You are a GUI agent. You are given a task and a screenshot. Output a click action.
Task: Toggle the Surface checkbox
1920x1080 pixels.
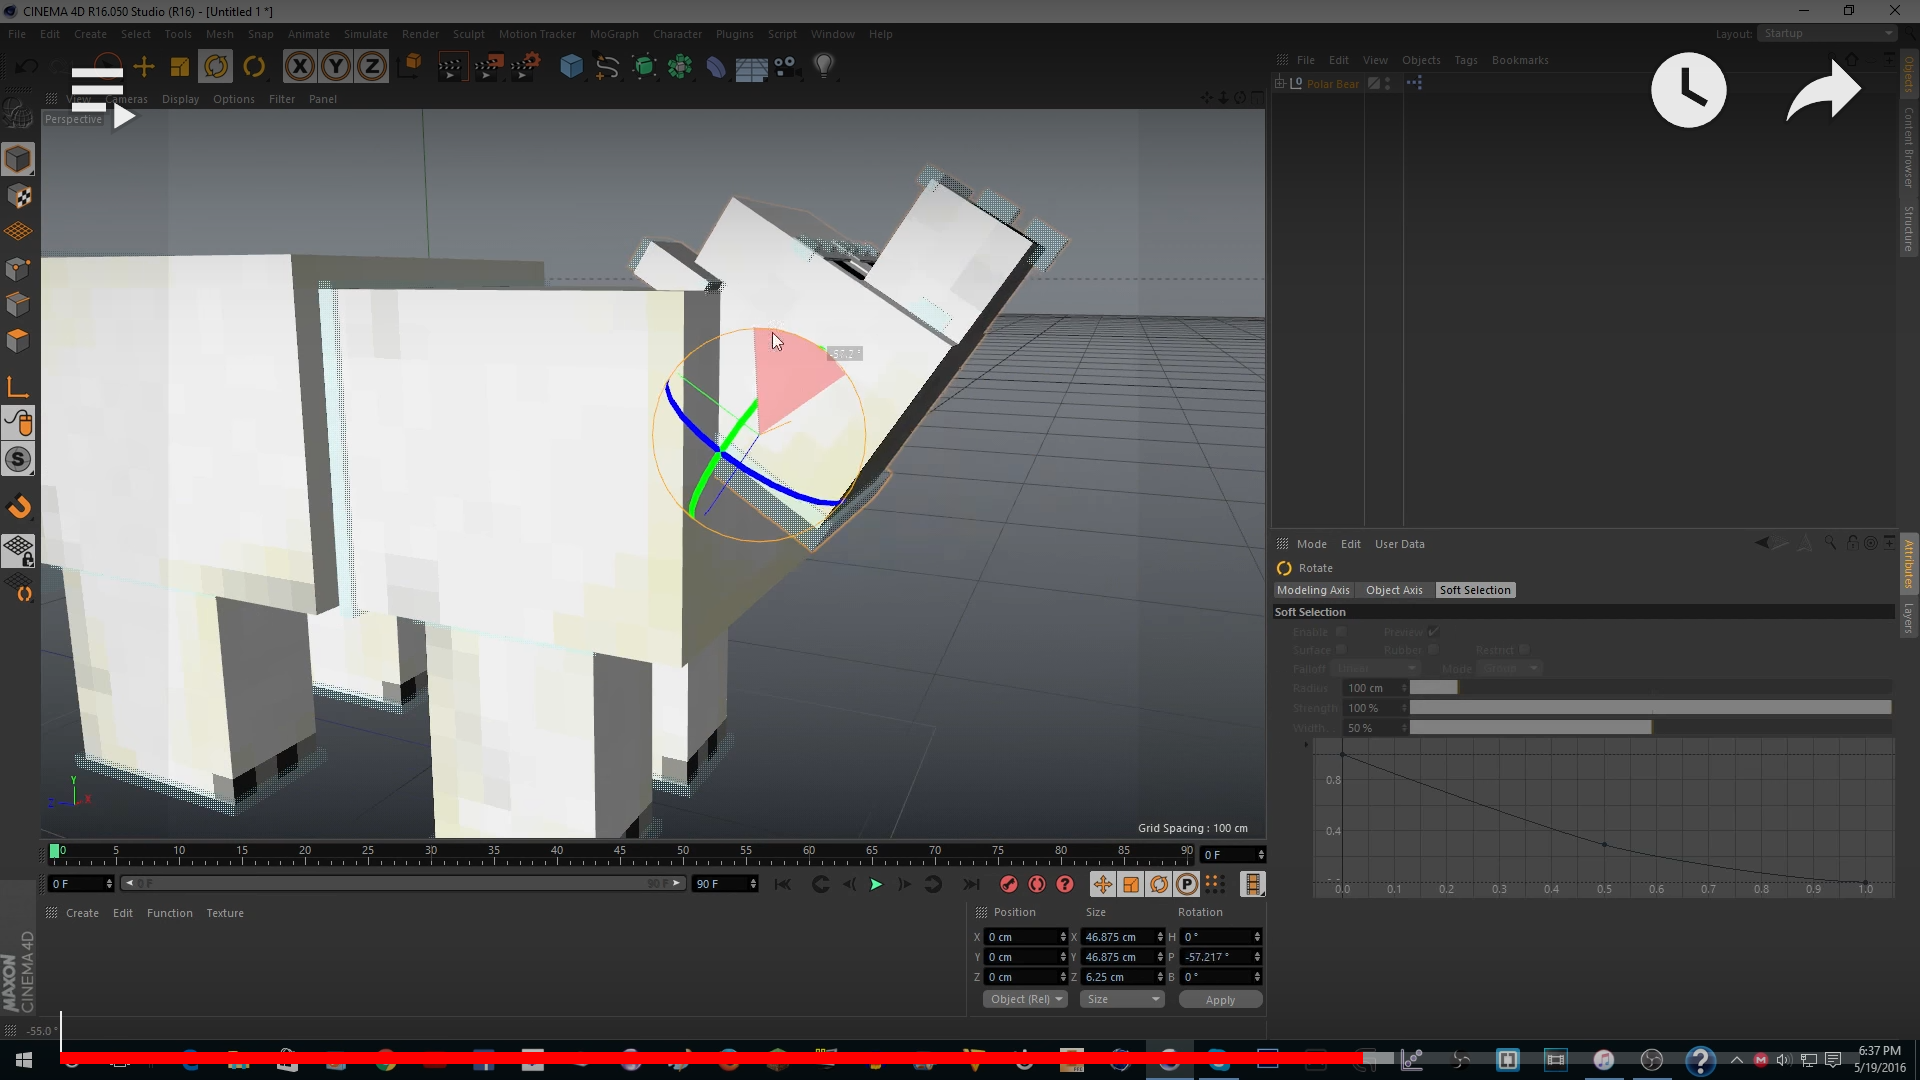tap(1341, 650)
